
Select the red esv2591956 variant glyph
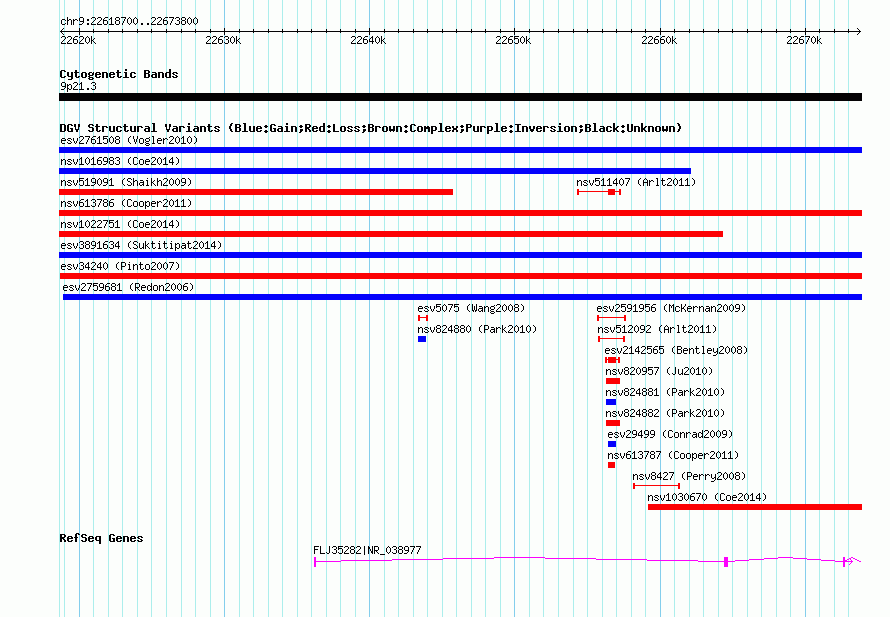click(611, 318)
